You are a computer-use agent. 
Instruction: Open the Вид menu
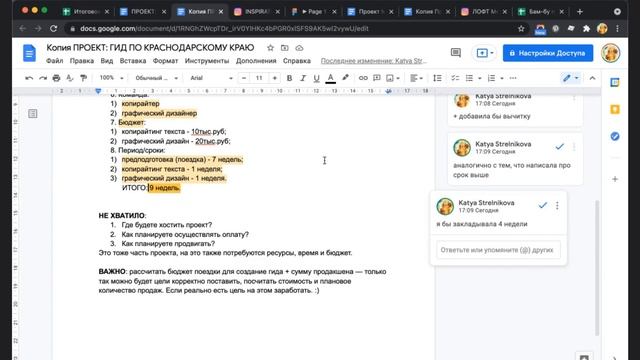click(x=107, y=61)
